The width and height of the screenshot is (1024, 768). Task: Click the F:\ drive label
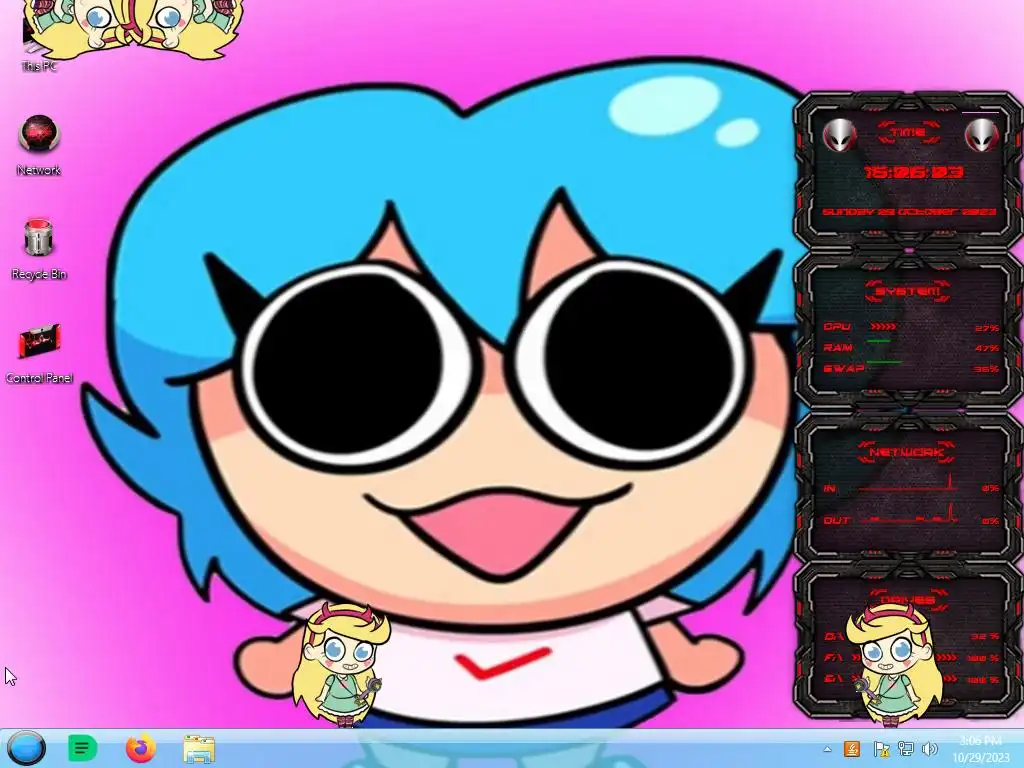833,658
